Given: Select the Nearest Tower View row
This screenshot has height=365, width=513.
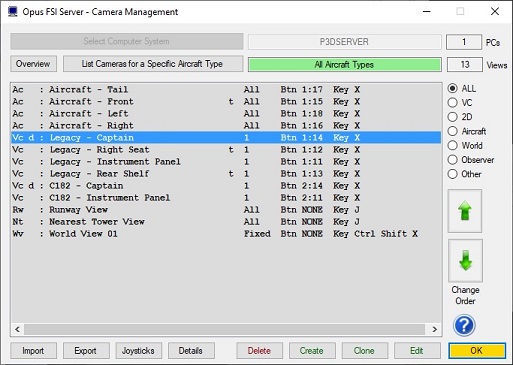Looking at the screenshot, I should [x=226, y=222].
